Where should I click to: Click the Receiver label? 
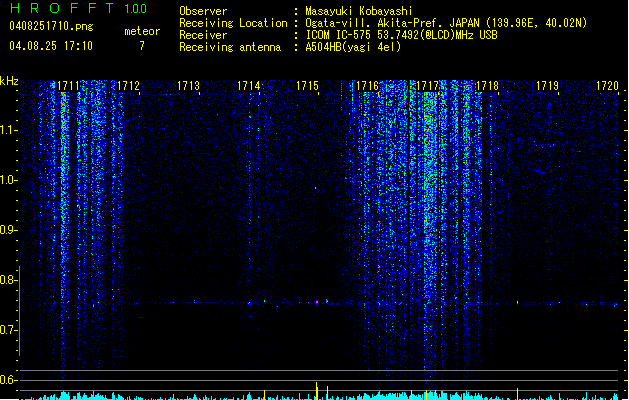[203, 35]
